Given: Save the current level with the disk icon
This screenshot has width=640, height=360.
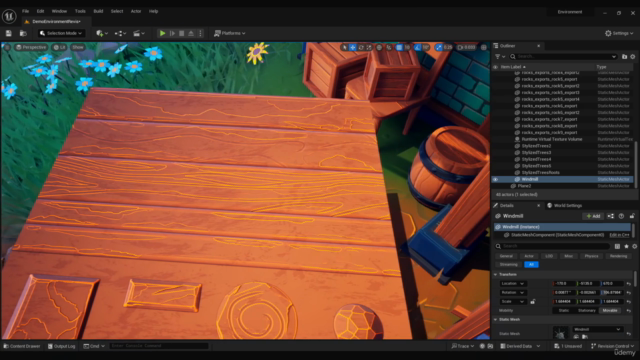Looking at the screenshot, I should 9,33.
